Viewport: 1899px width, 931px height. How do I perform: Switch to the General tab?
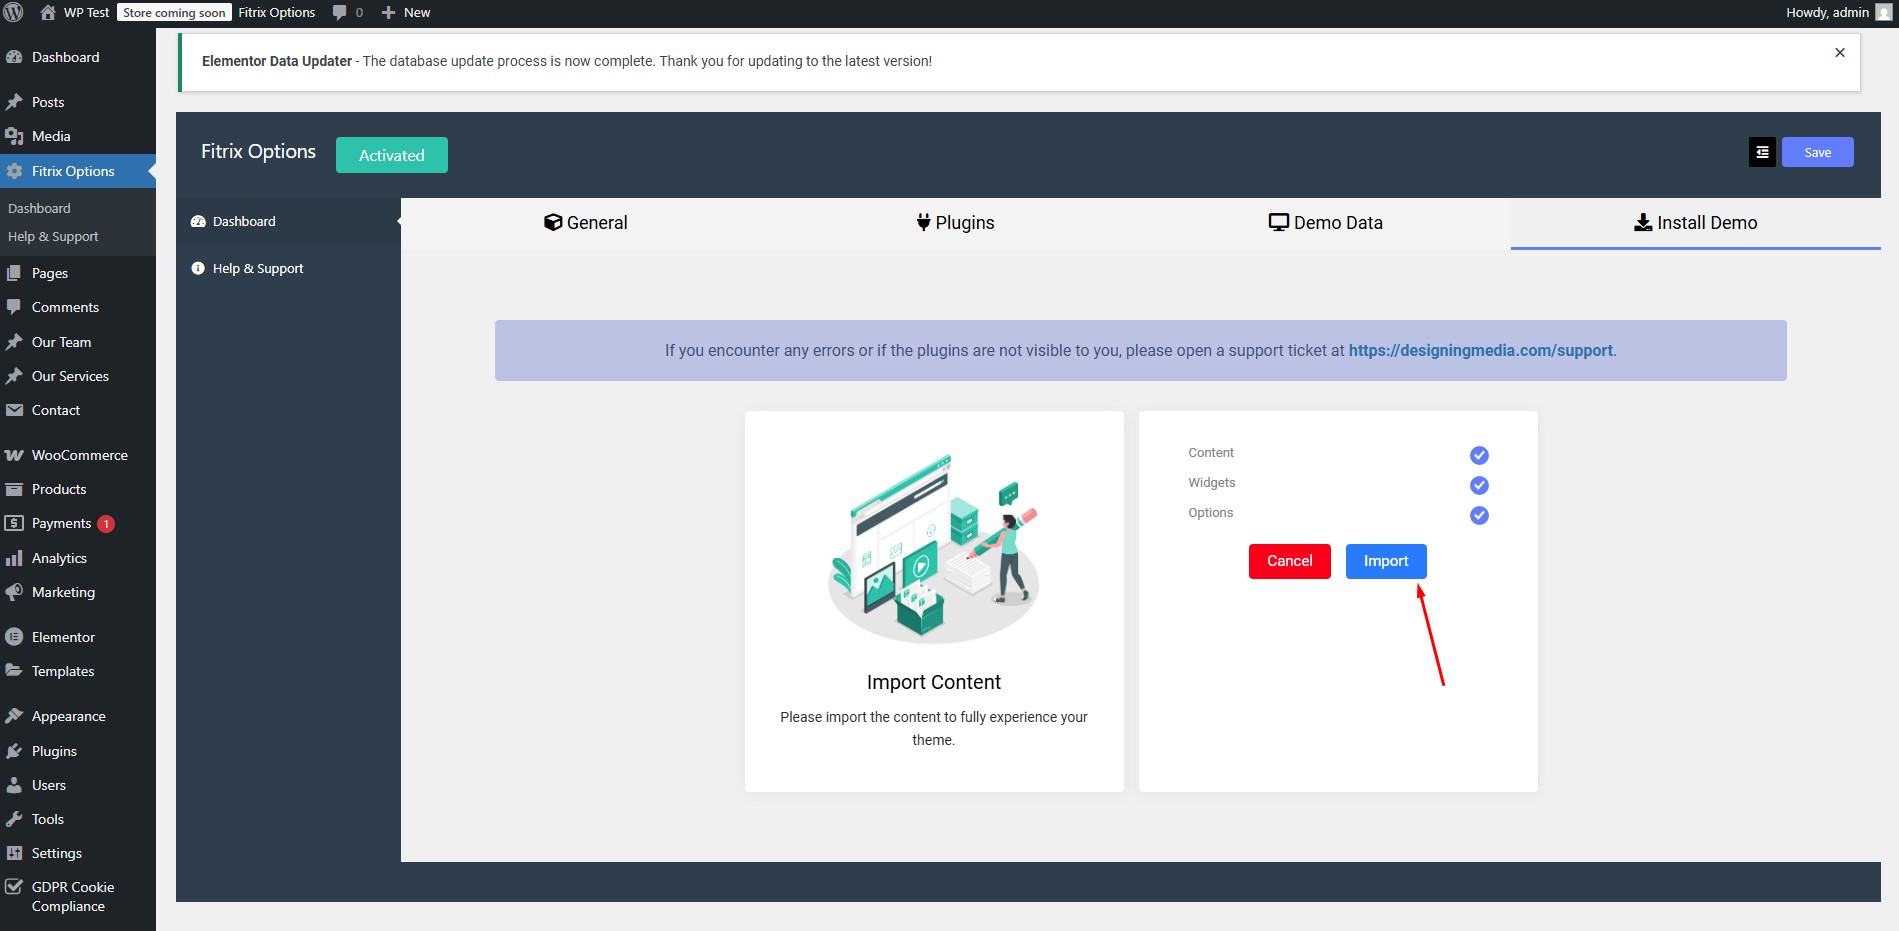click(x=586, y=223)
